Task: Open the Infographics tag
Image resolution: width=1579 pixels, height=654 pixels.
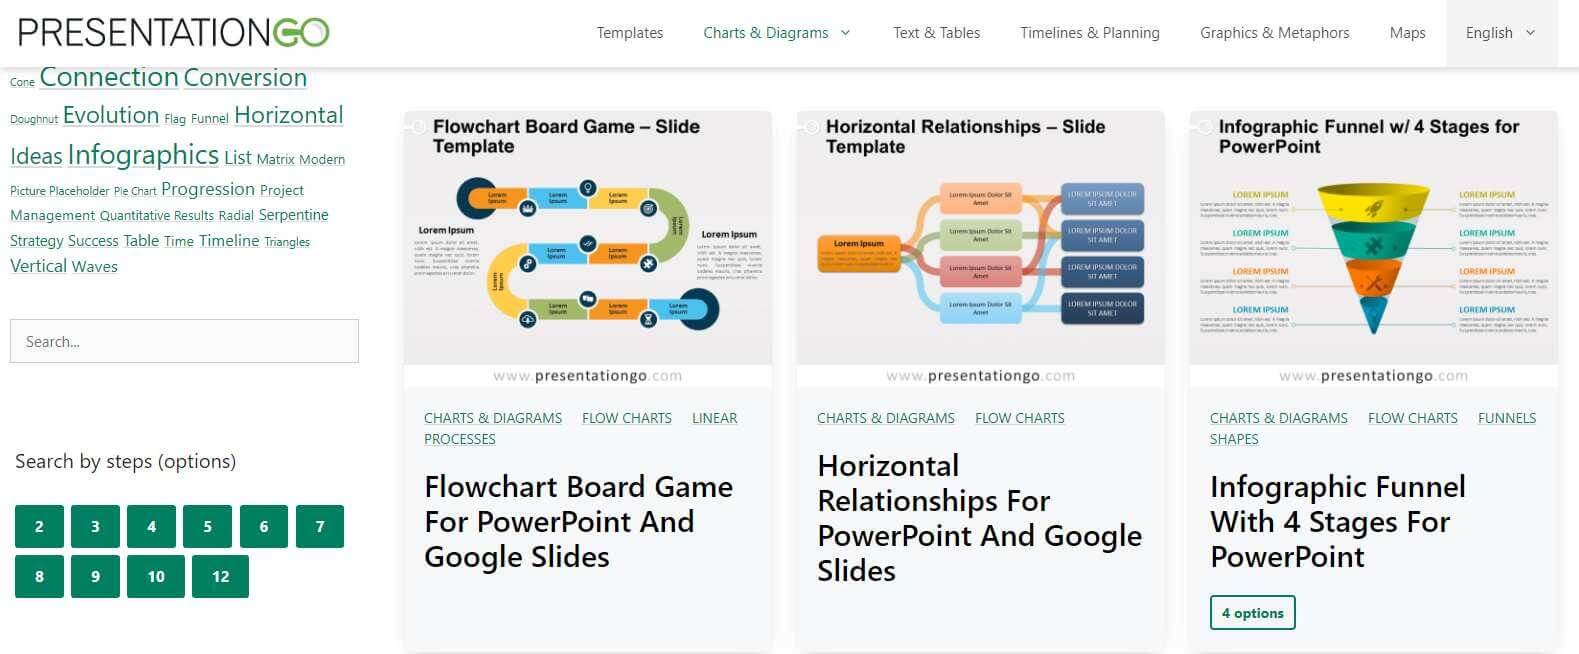Action: pos(143,154)
